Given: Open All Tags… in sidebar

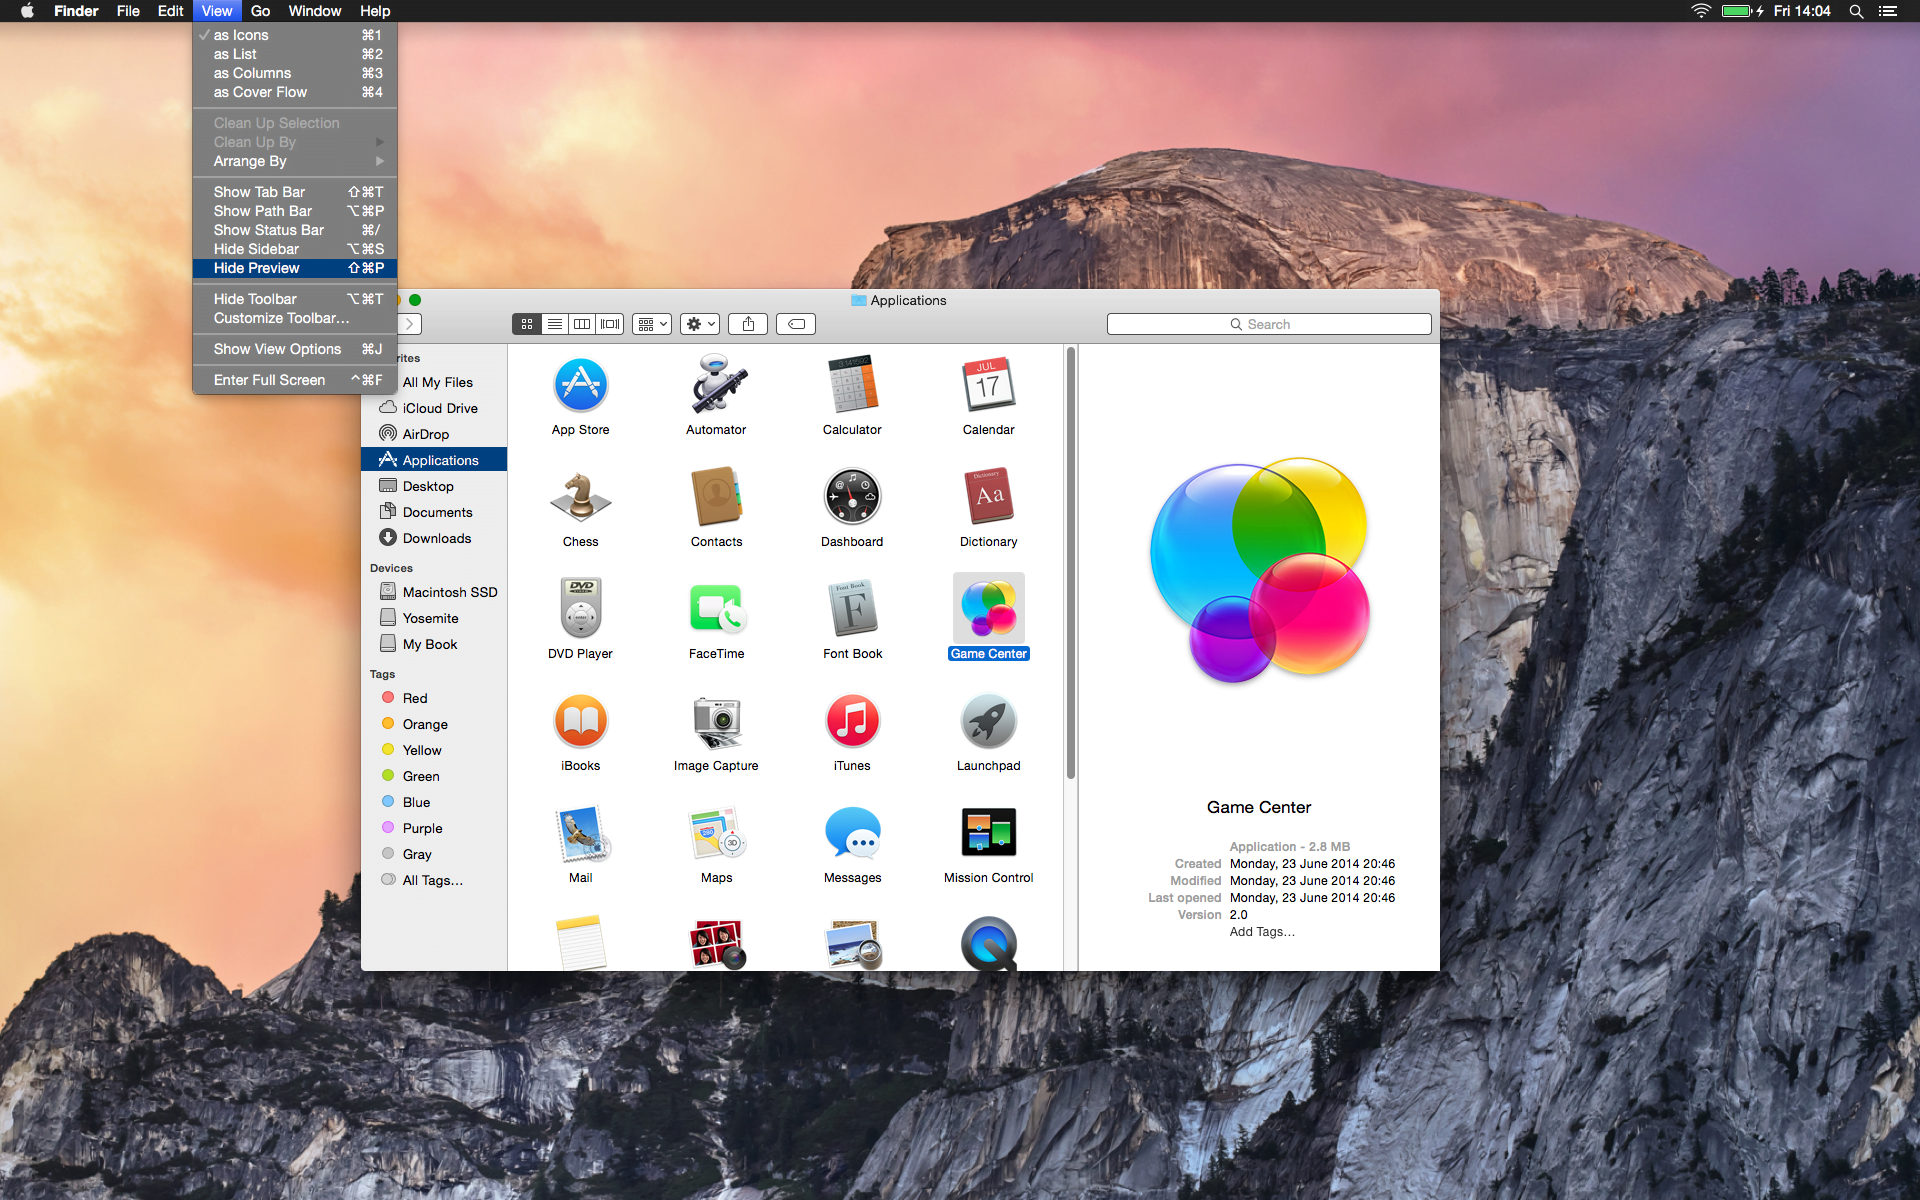Looking at the screenshot, I should (x=432, y=880).
